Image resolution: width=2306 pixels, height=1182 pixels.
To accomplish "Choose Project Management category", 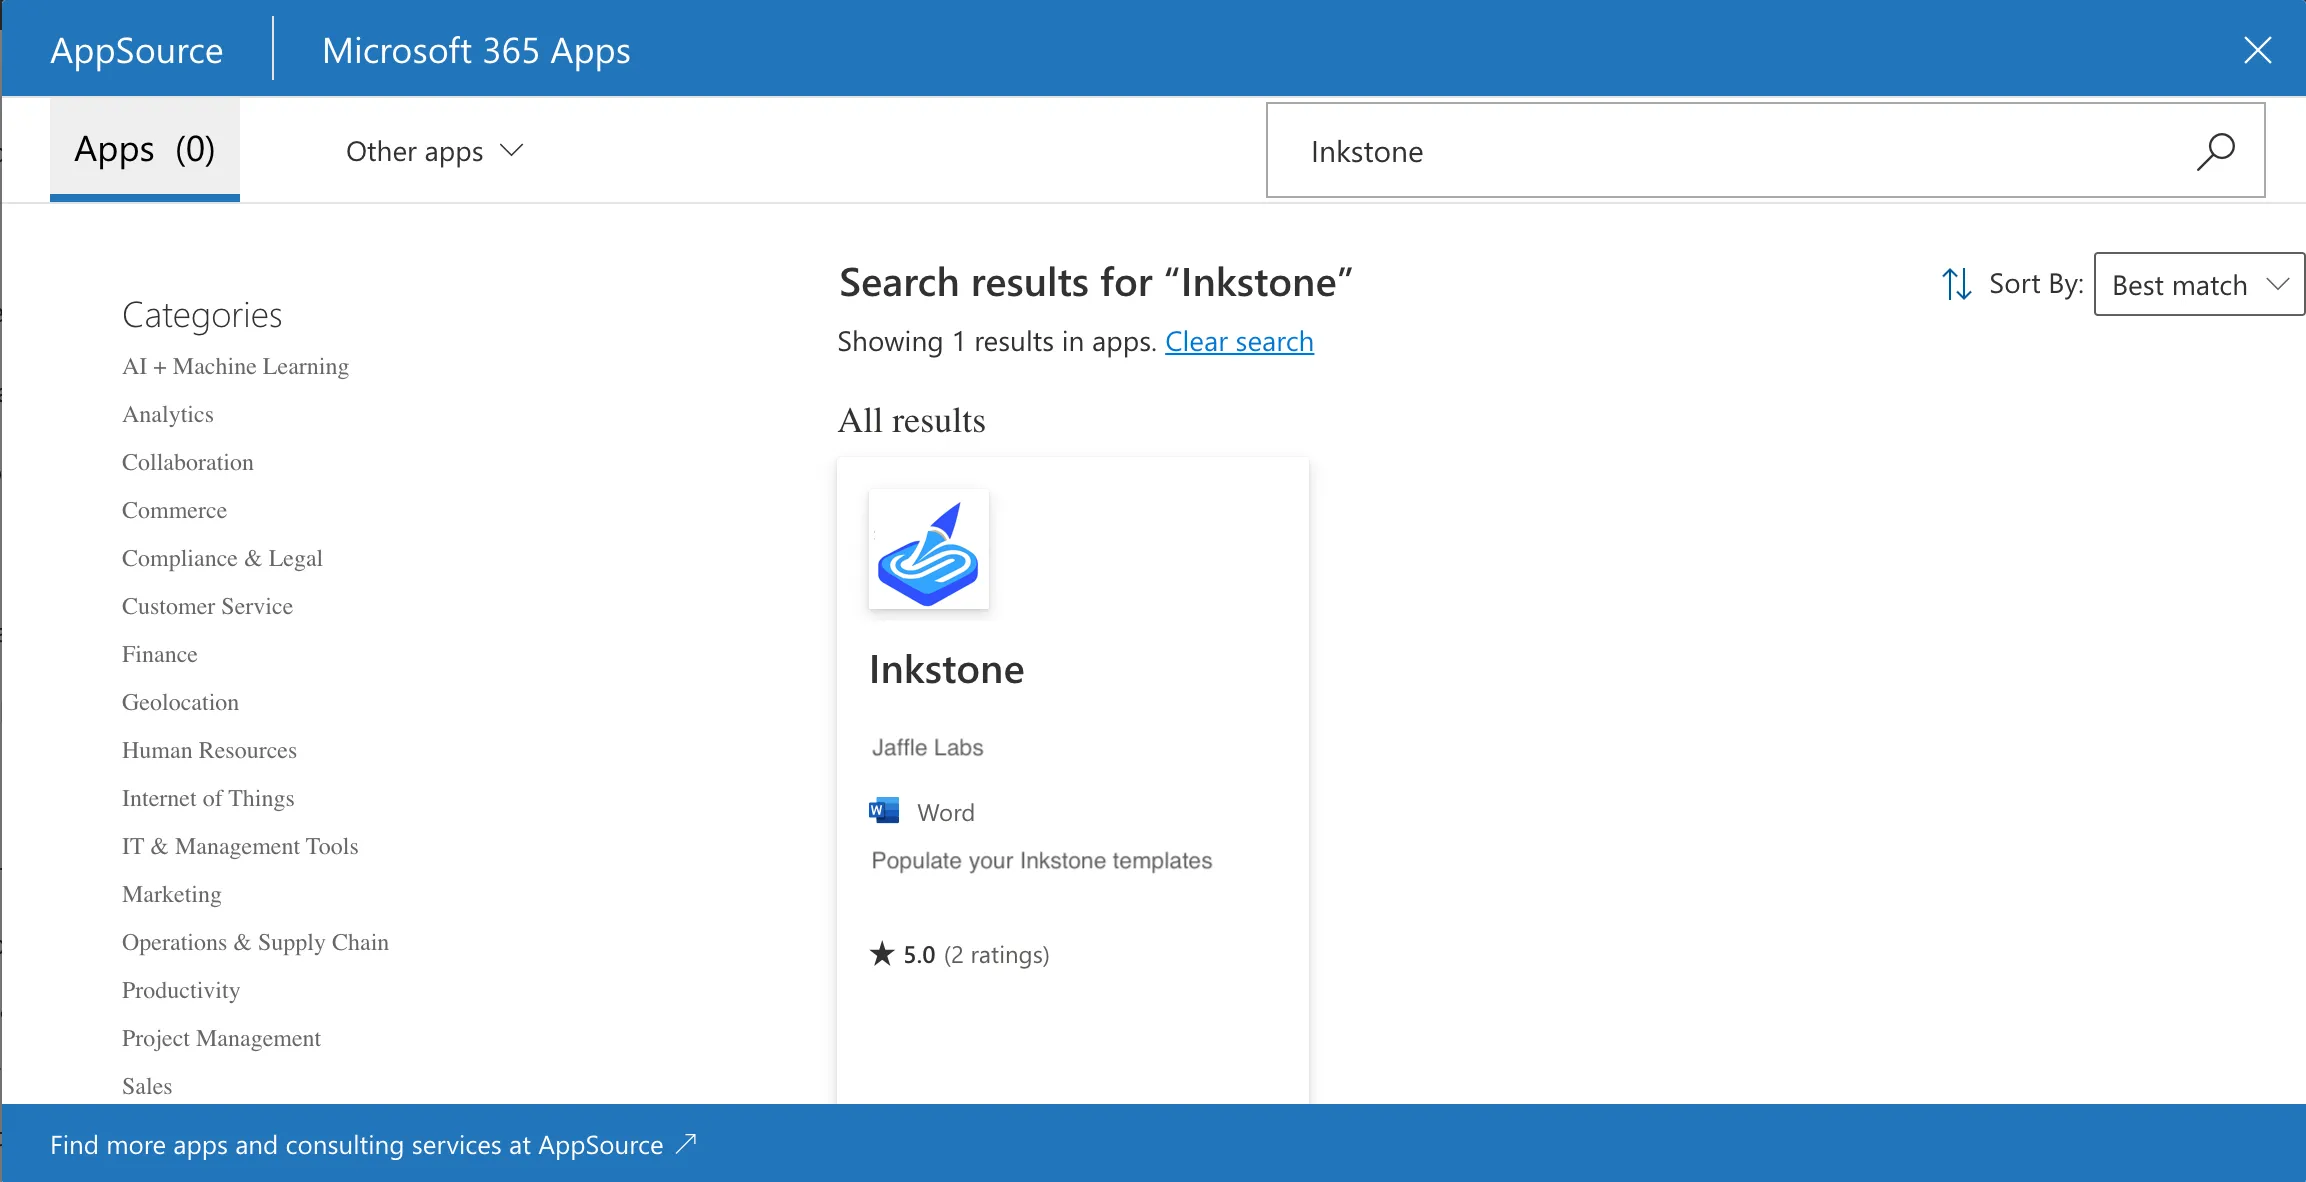I will tap(221, 1038).
